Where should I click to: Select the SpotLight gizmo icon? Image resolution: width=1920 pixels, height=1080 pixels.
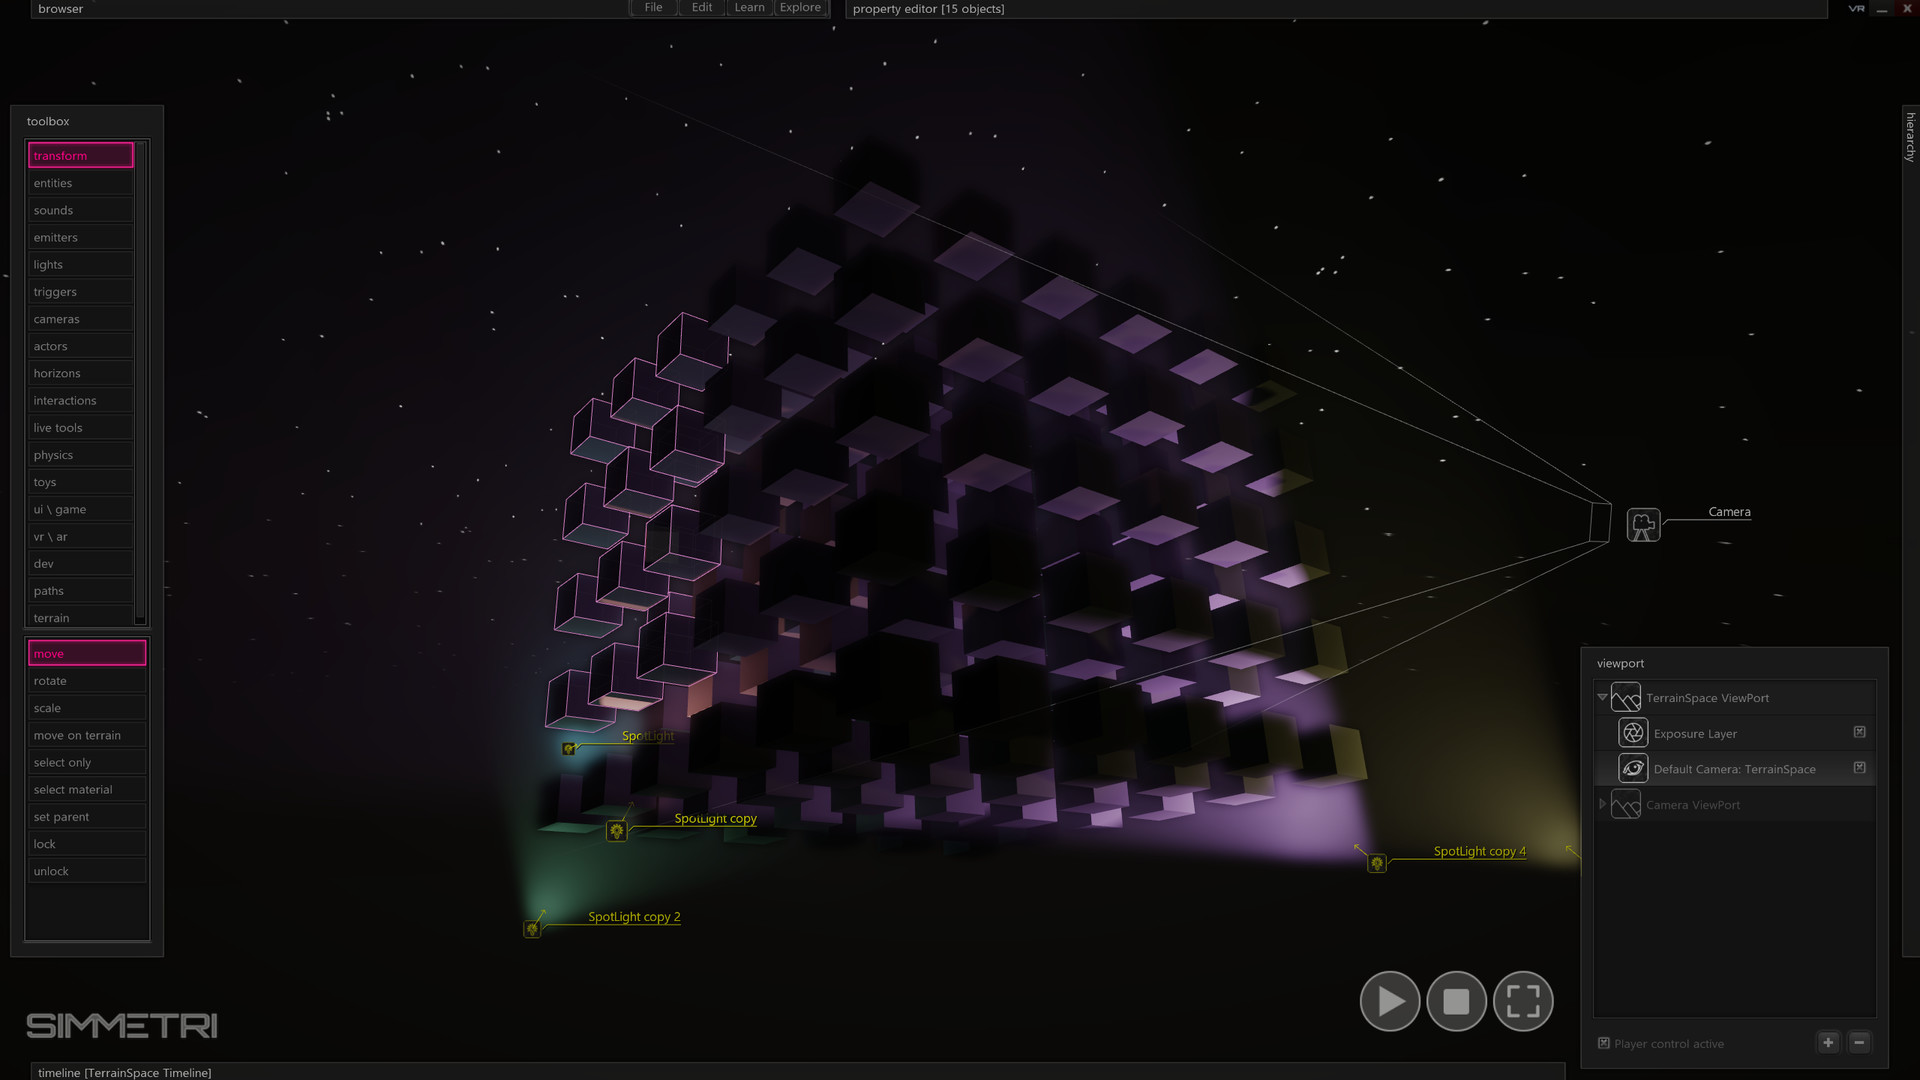pos(569,748)
